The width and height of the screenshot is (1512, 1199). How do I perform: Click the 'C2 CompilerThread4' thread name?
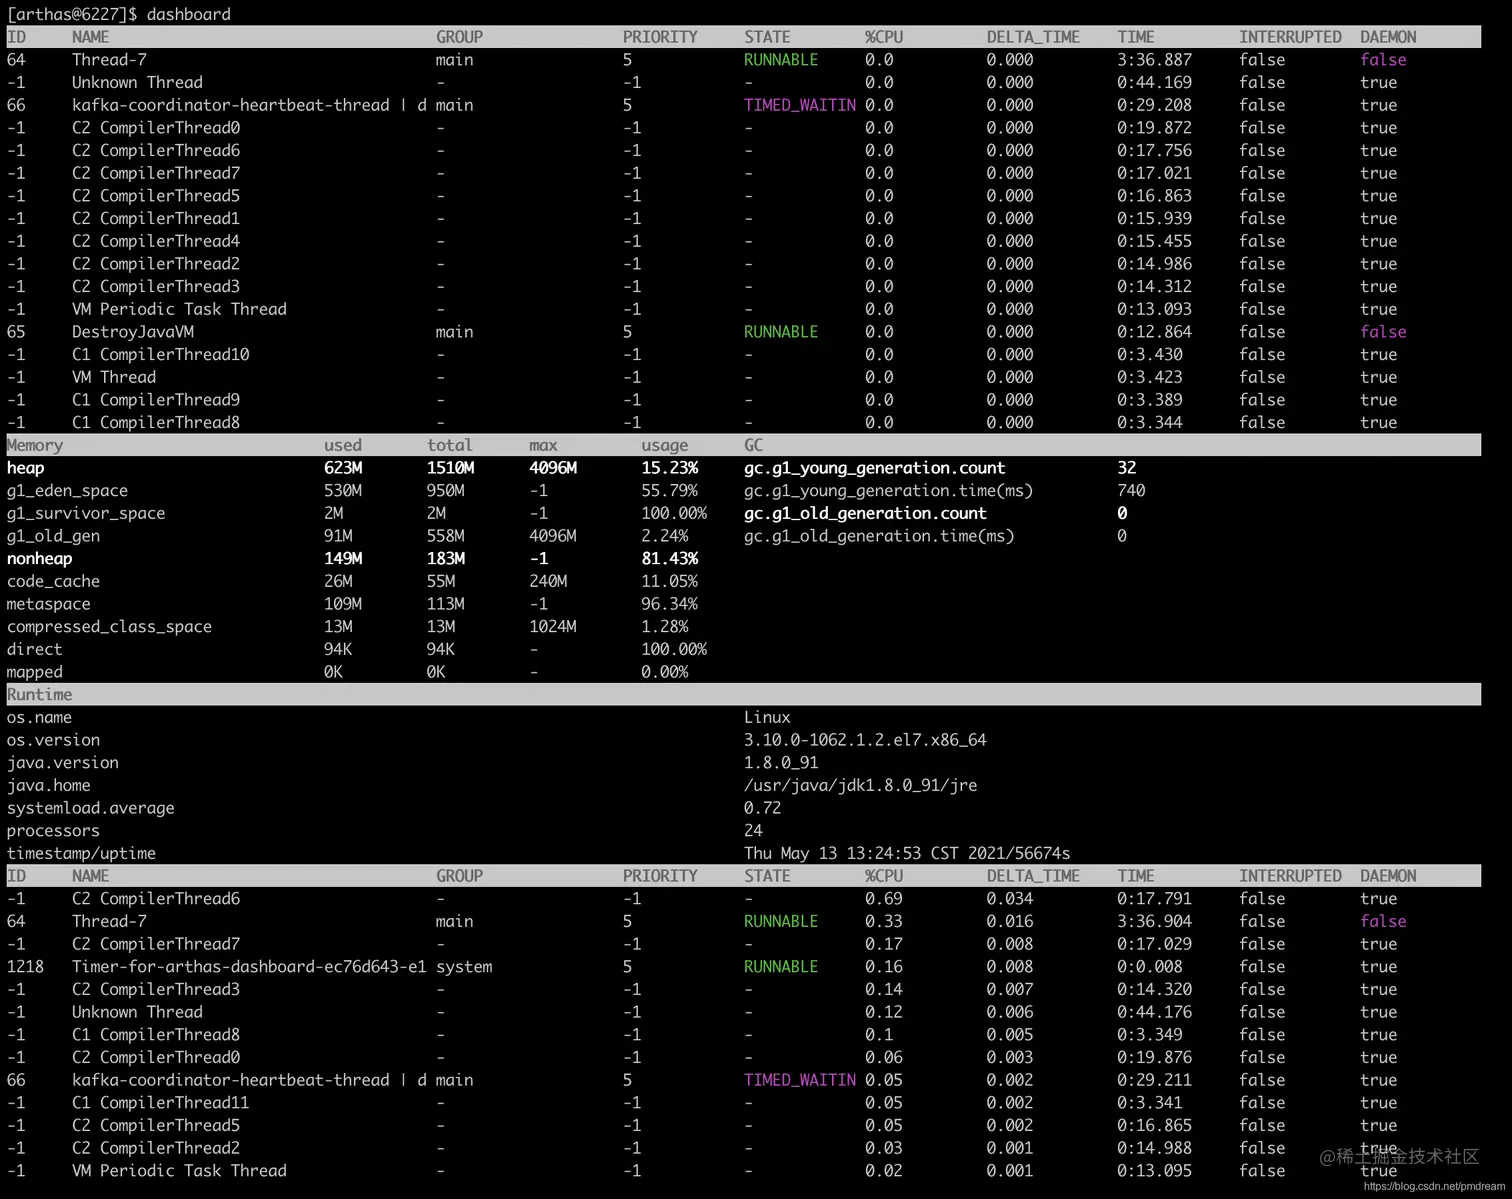tap(156, 241)
